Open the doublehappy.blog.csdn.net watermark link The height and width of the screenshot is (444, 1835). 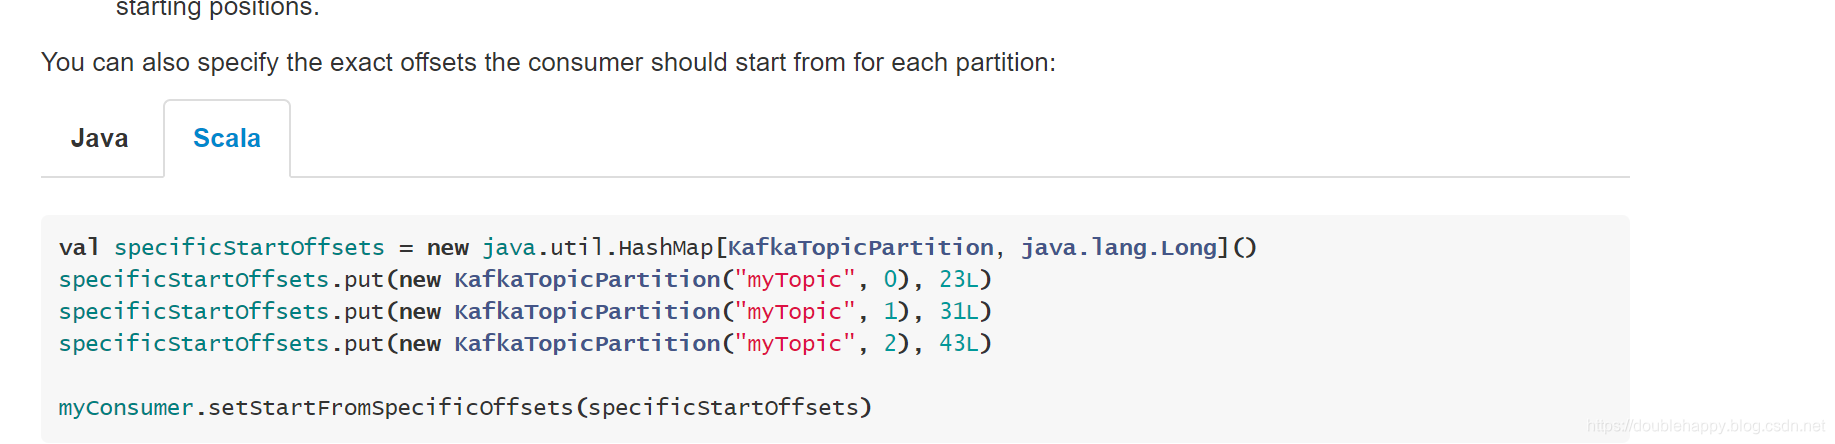click(1705, 426)
